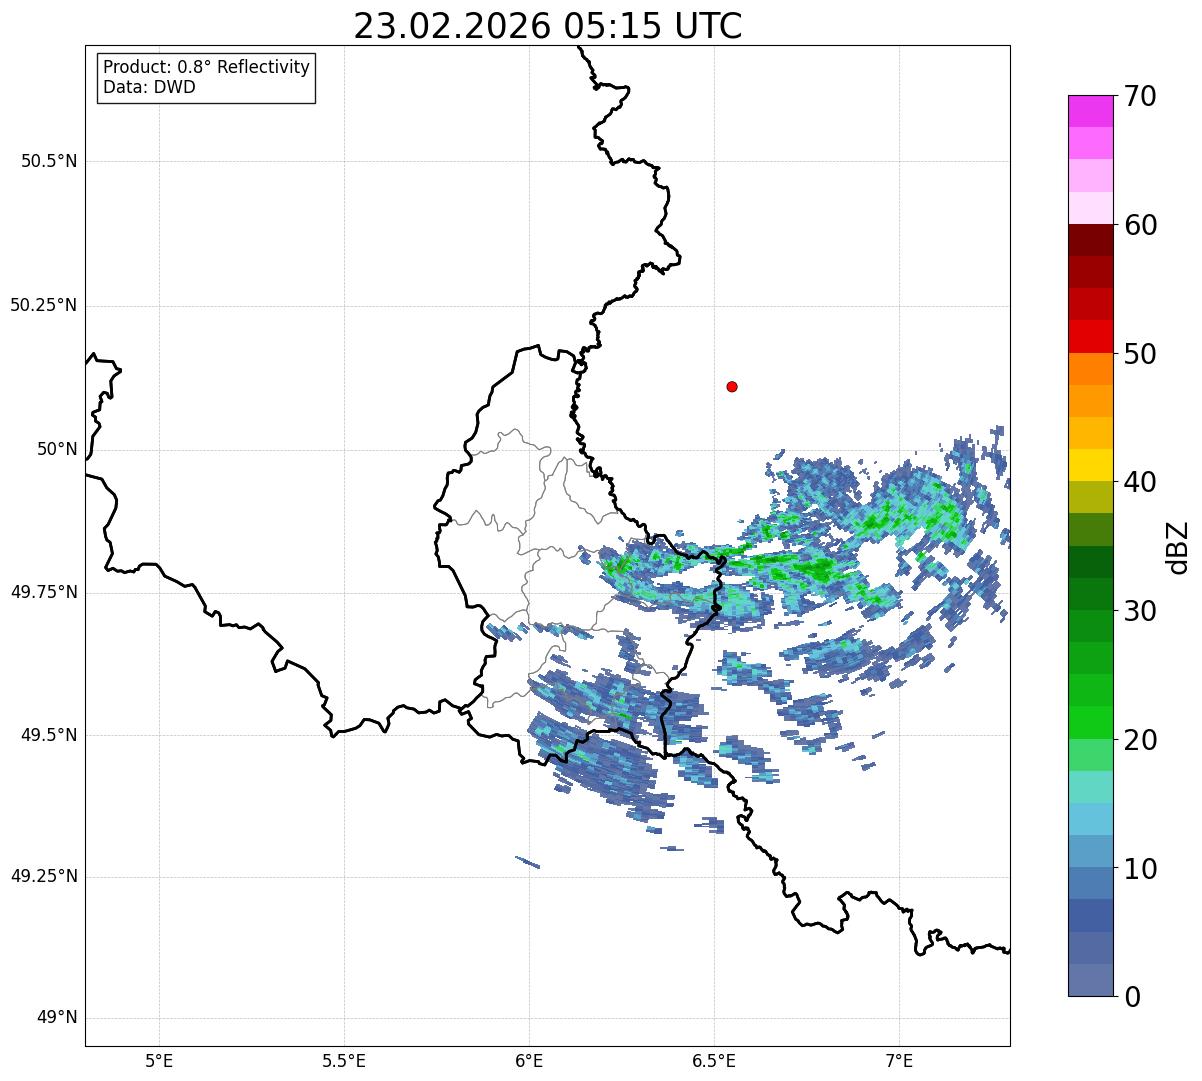The height and width of the screenshot is (1081, 1202).
Task: Click the latitude label '50.5°N'
Action: tap(49, 161)
